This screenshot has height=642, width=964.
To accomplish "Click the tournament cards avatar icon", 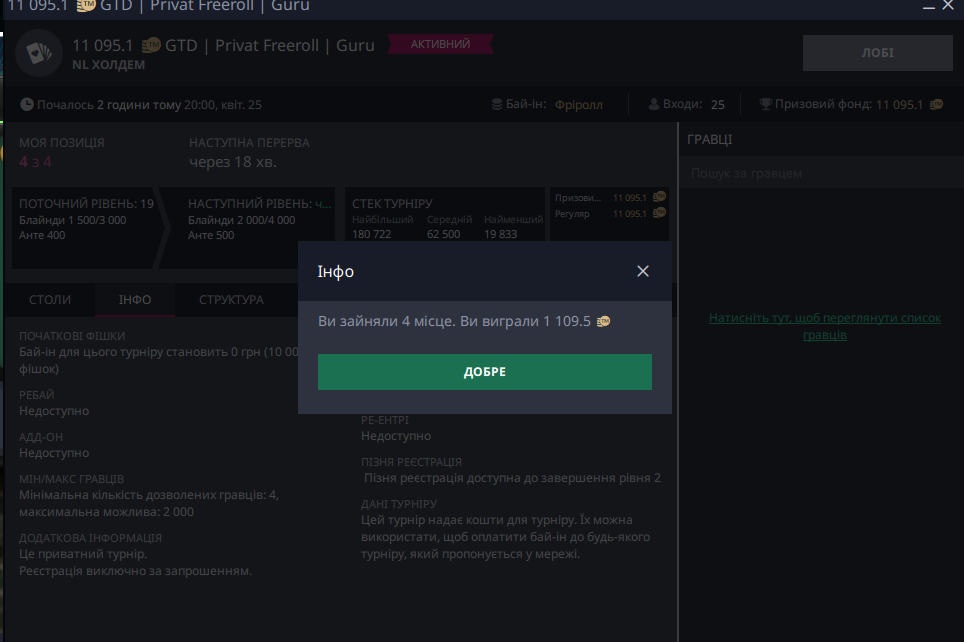I will [x=38, y=53].
